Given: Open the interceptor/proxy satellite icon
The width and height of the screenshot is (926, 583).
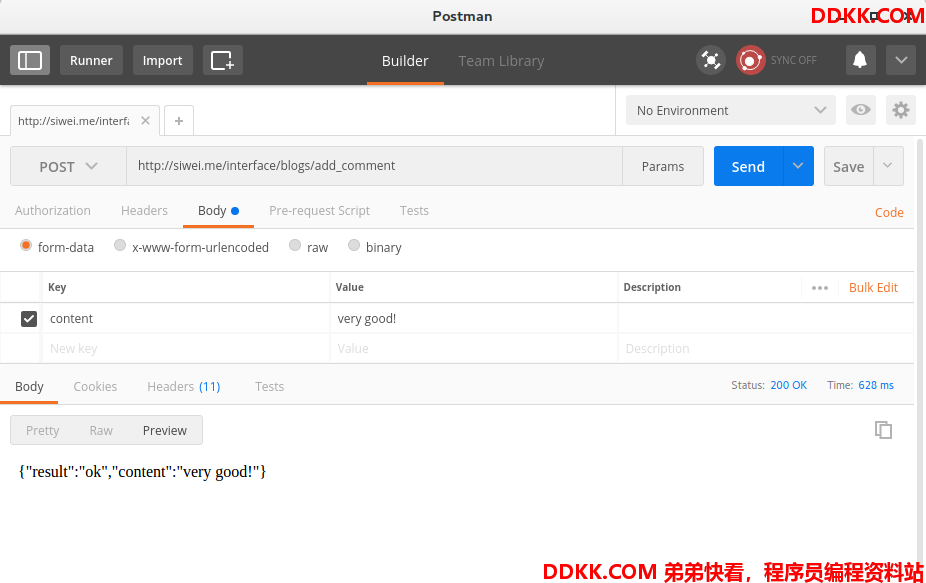Looking at the screenshot, I should point(710,60).
